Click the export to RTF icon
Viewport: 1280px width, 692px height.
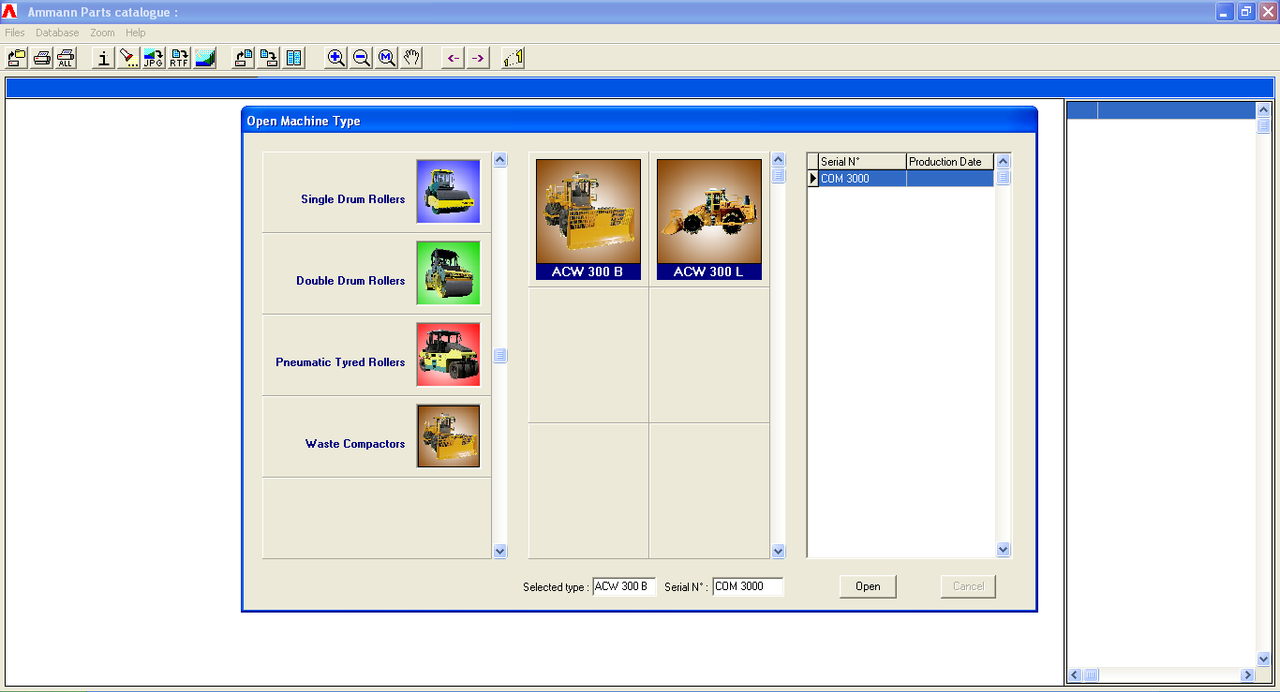(180, 58)
